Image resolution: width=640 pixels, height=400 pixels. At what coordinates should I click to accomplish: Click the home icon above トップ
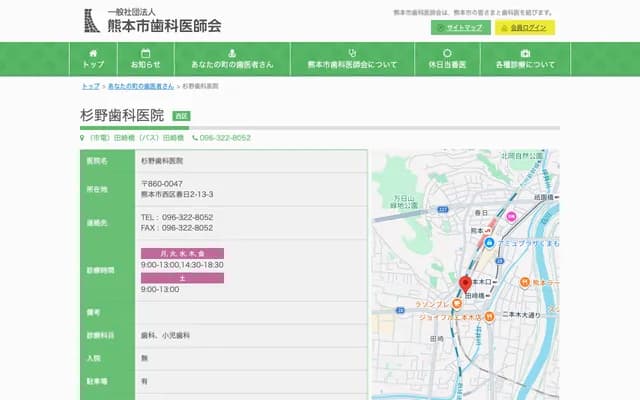(93, 52)
